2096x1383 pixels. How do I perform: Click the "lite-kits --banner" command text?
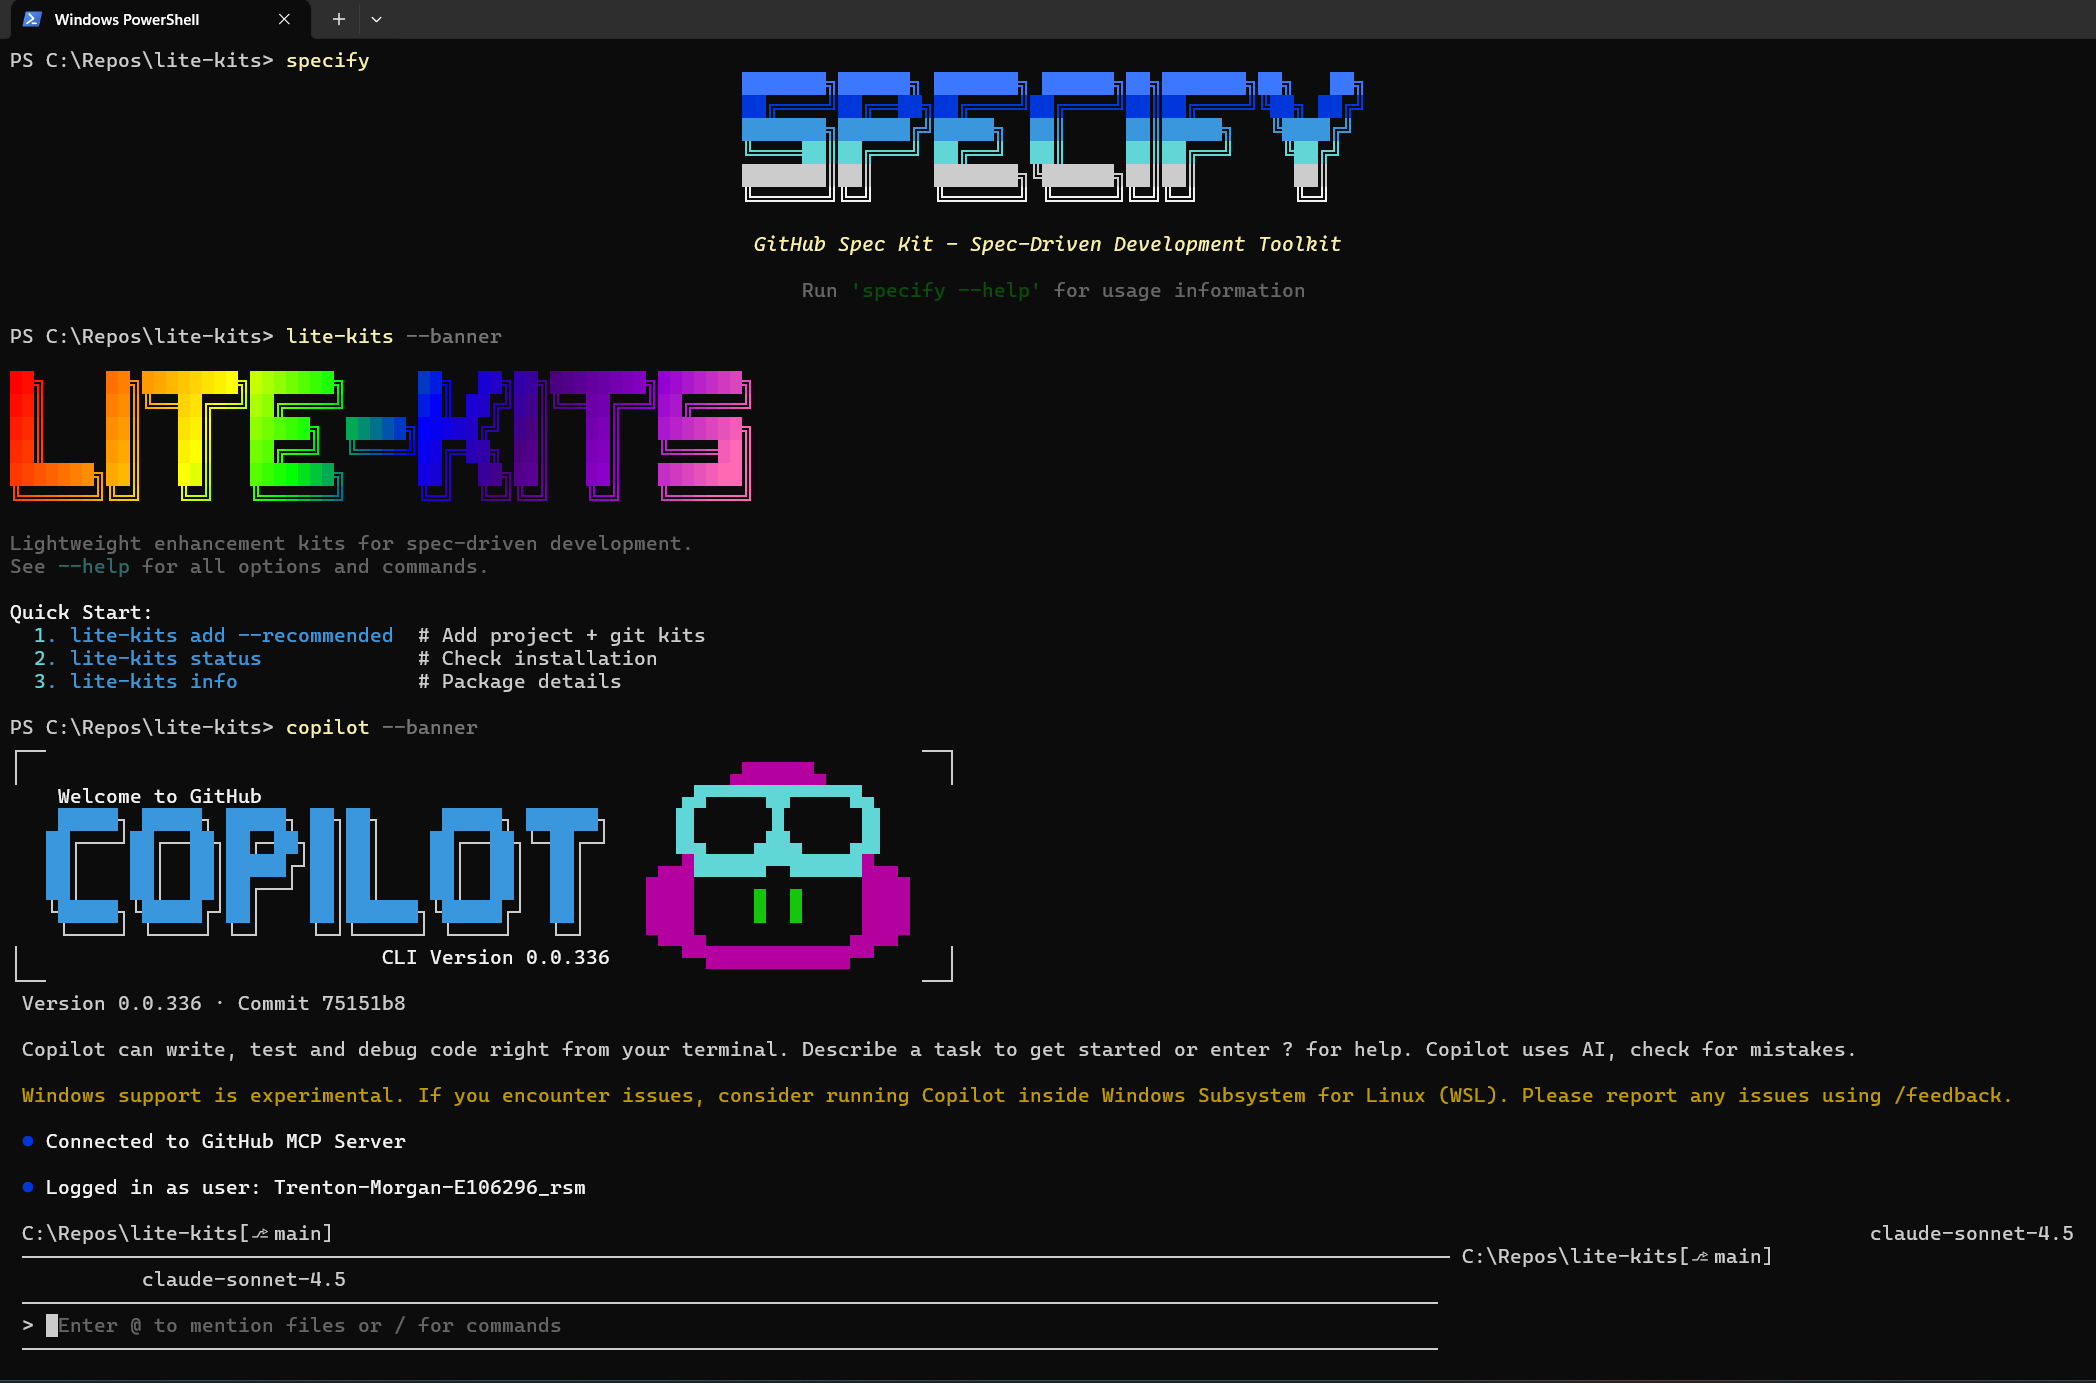[394, 336]
